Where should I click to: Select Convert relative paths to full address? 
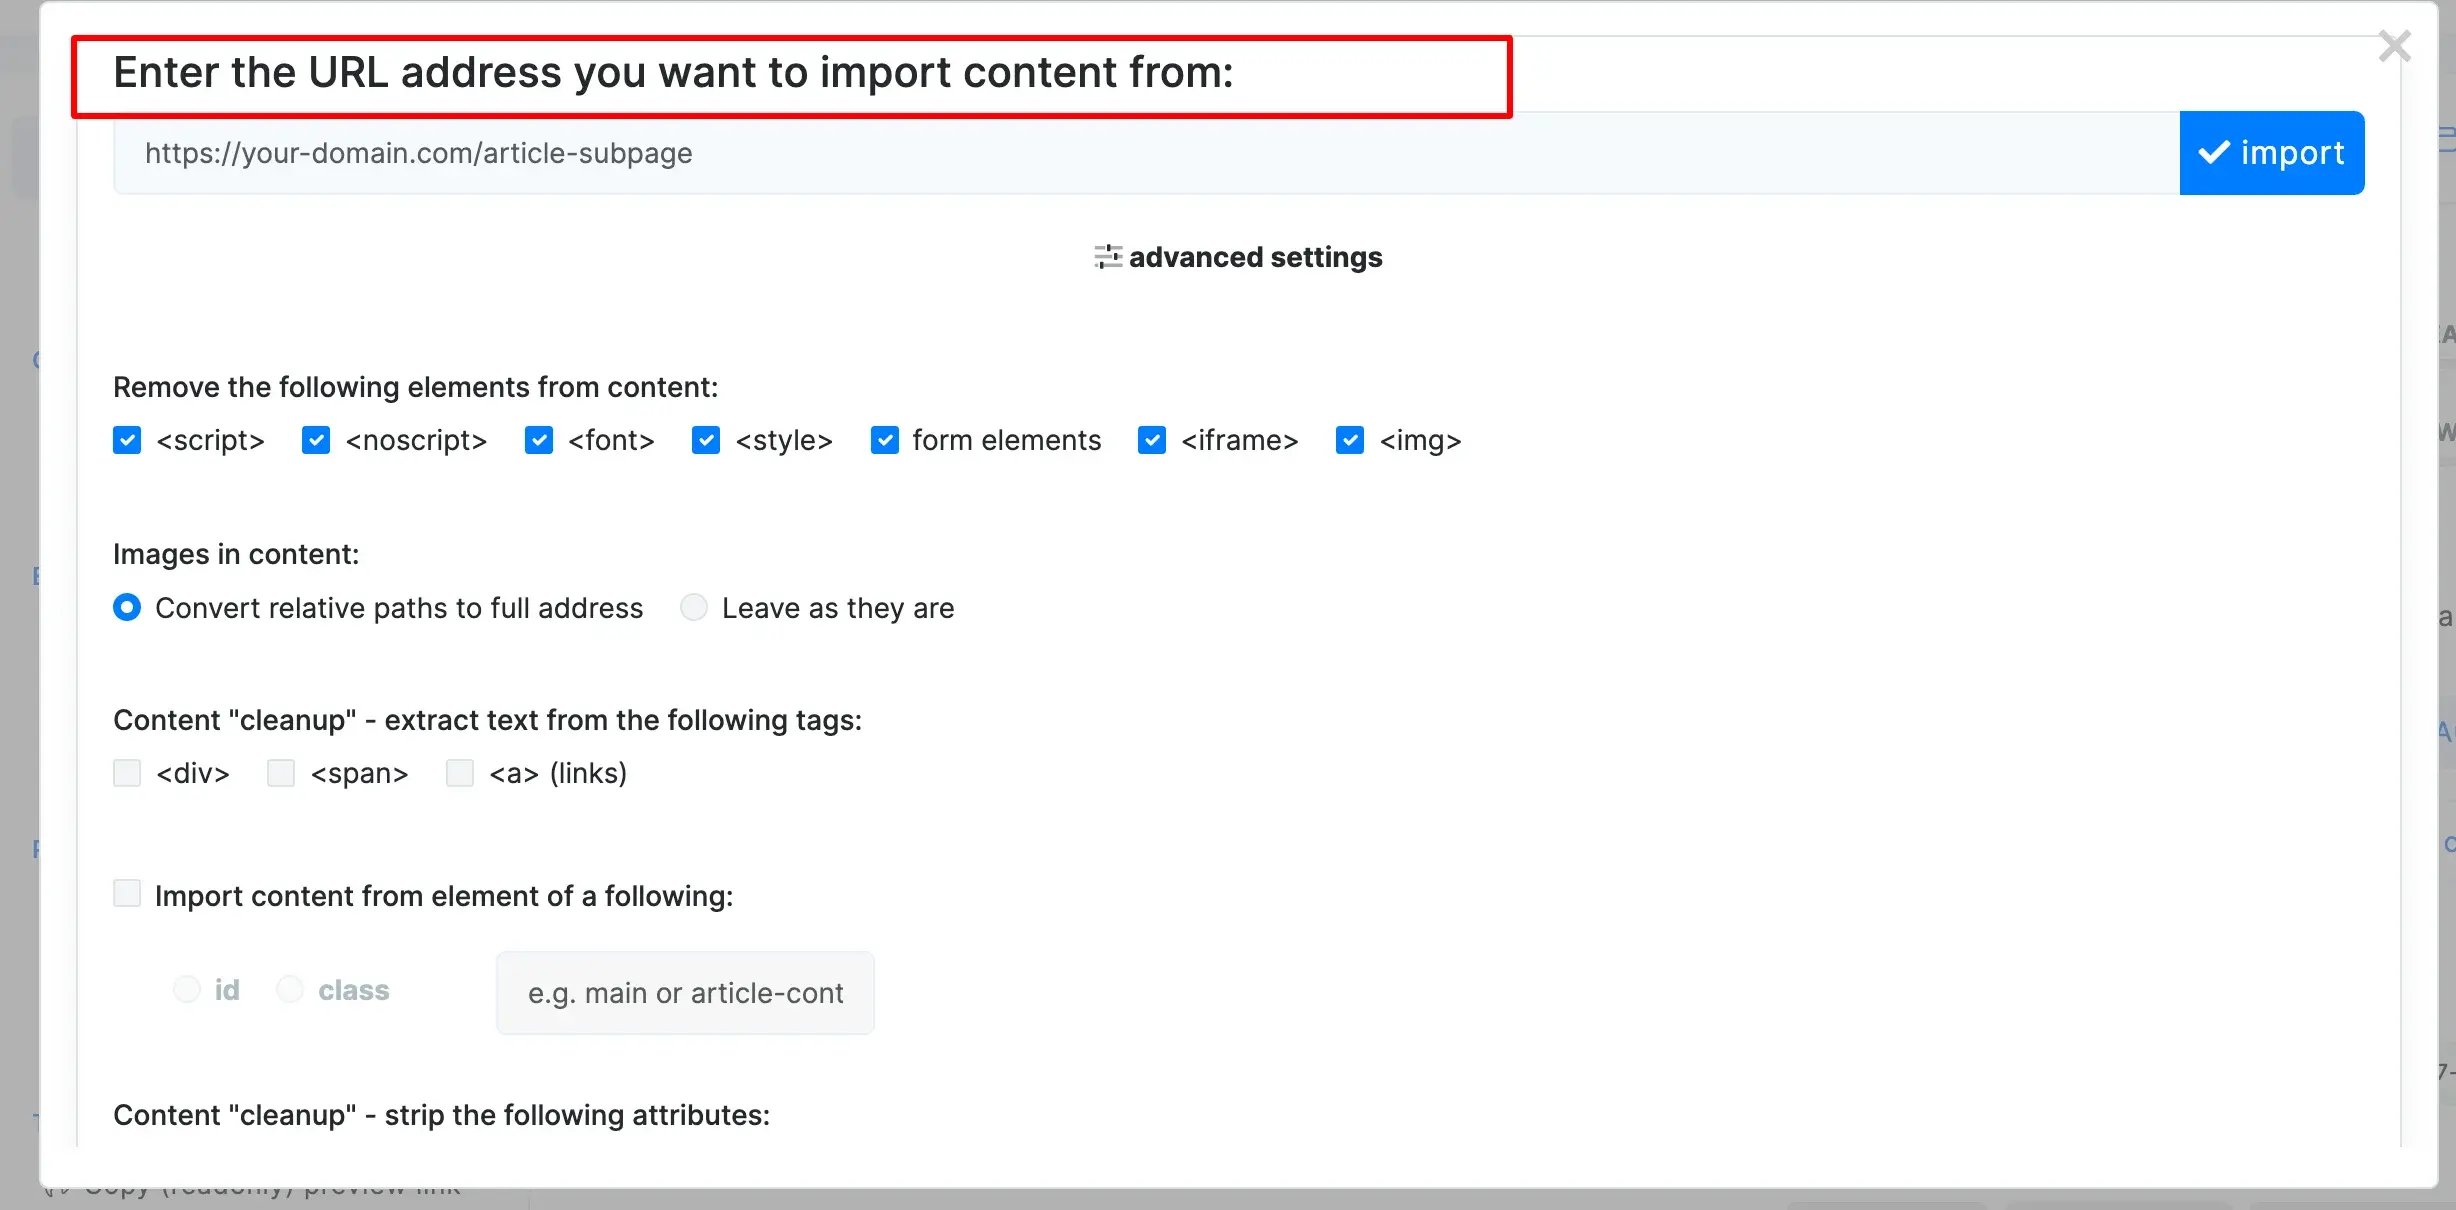pos(127,607)
